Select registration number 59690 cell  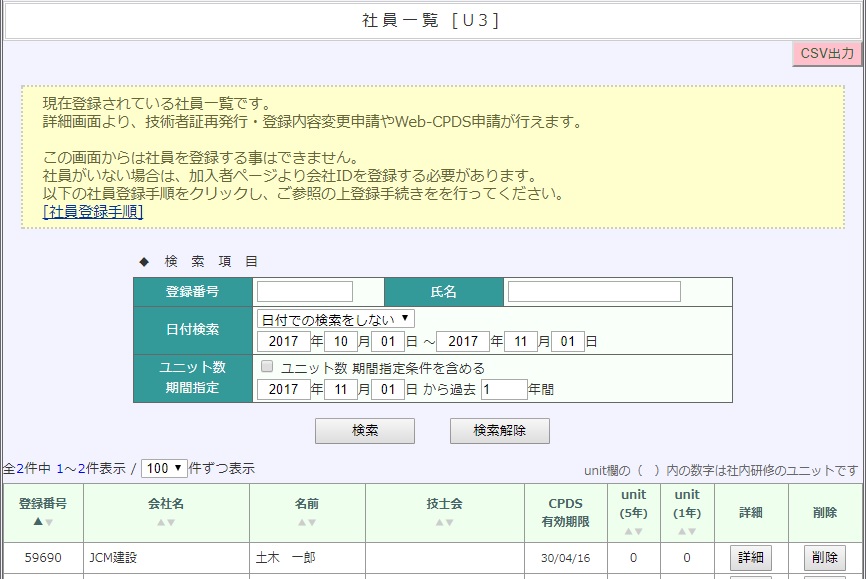tap(43, 558)
